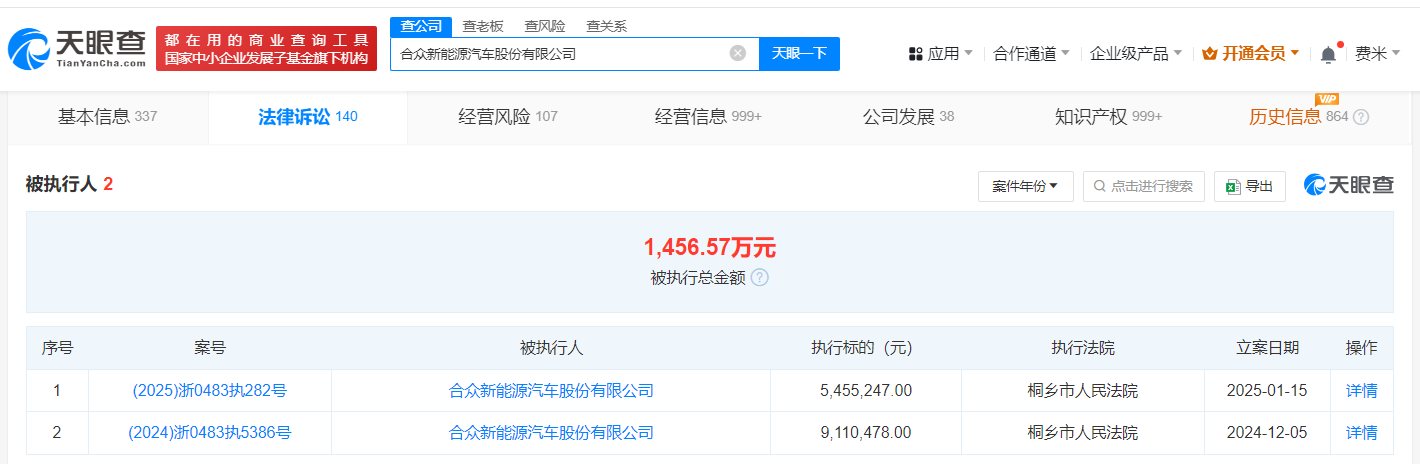Click the red government fund banner
This screenshot has width=1420, height=464.
[266, 48]
